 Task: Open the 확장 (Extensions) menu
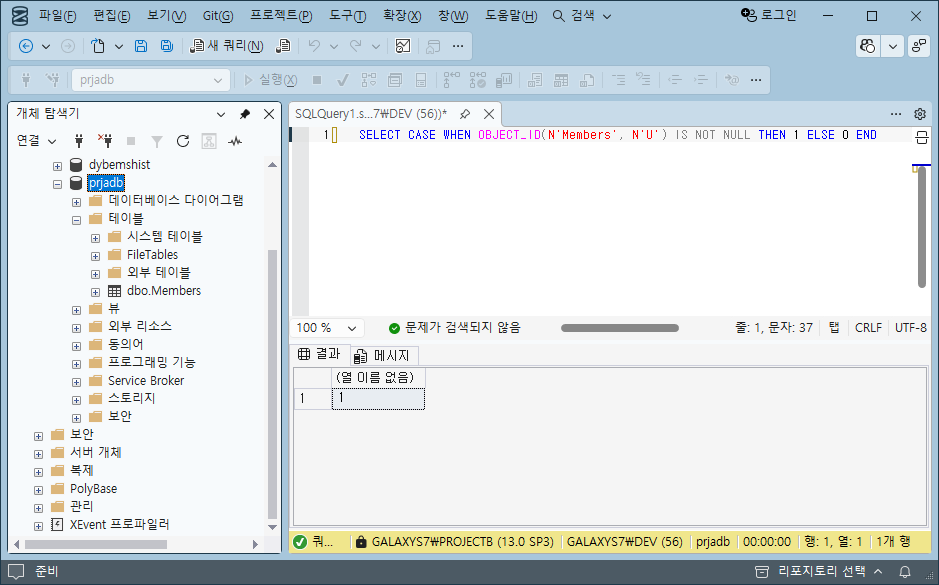(402, 16)
